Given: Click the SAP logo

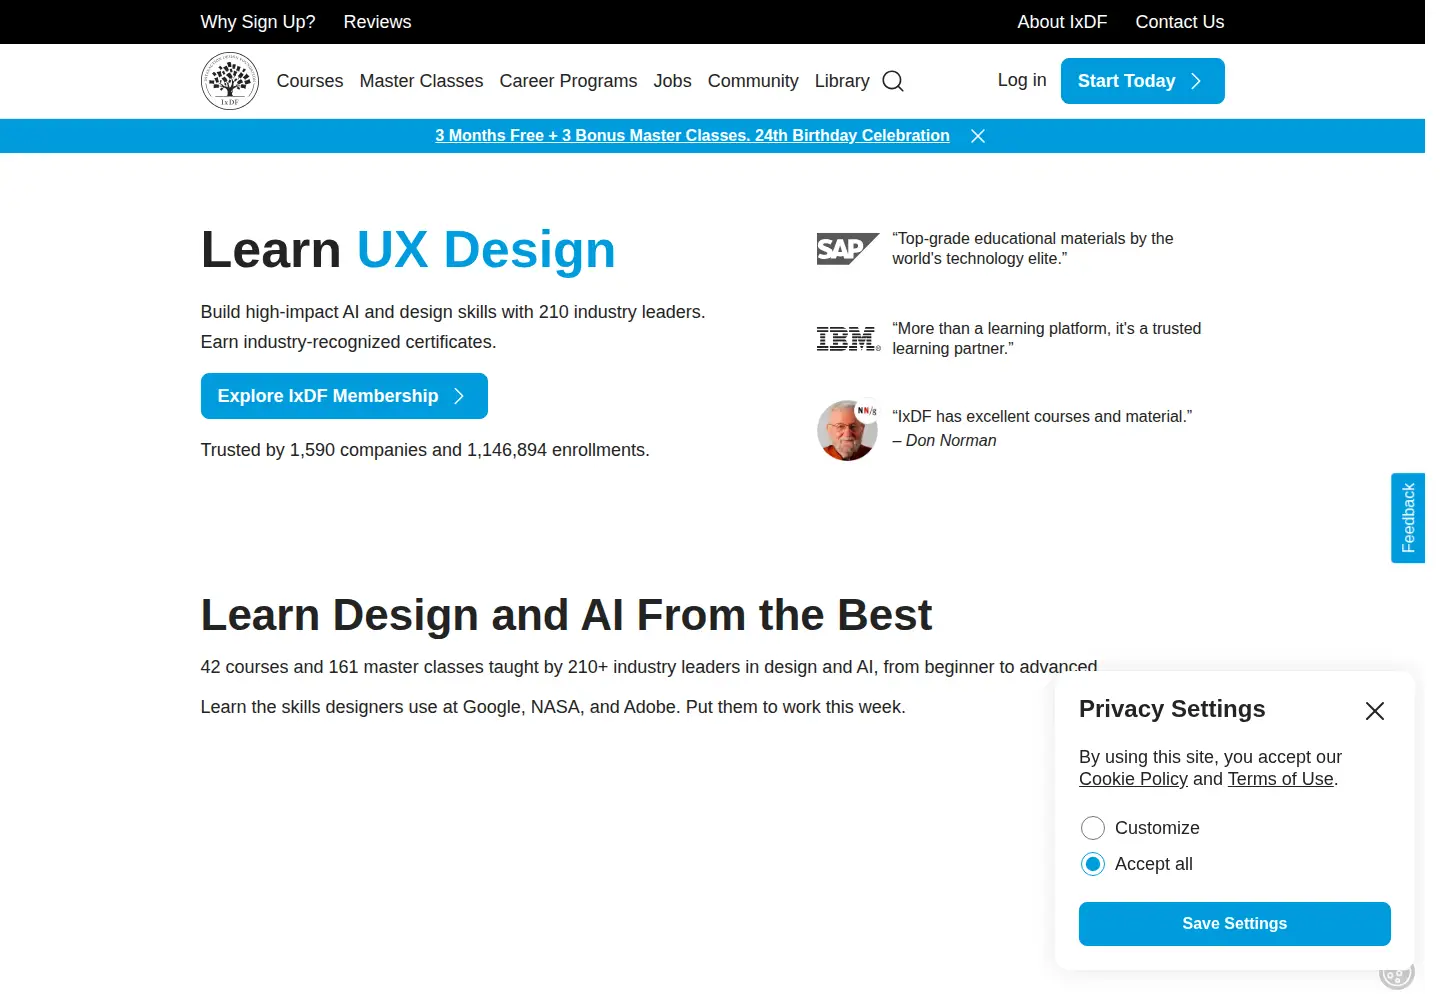Looking at the screenshot, I should tap(848, 249).
